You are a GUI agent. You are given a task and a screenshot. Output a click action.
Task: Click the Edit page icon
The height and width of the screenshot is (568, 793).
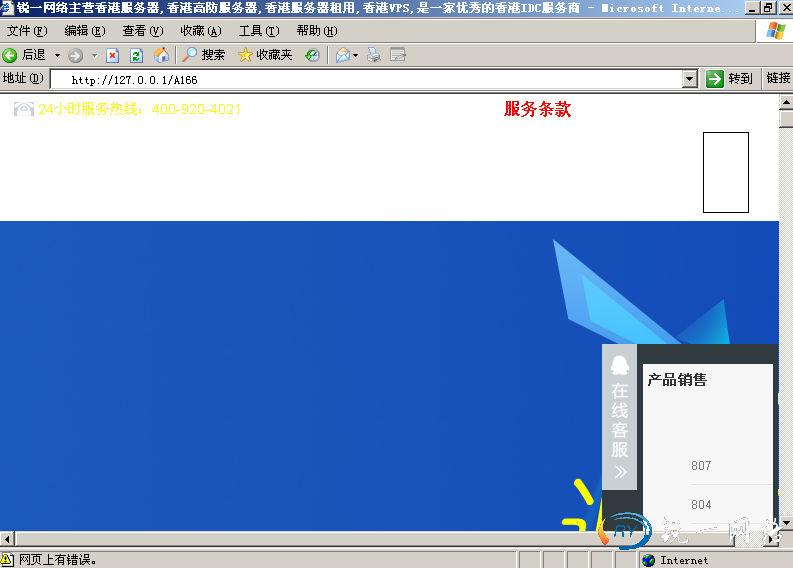pyautogui.click(x=398, y=55)
